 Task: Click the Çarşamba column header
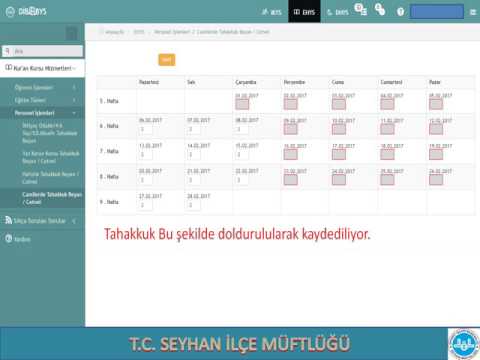tap(246, 82)
